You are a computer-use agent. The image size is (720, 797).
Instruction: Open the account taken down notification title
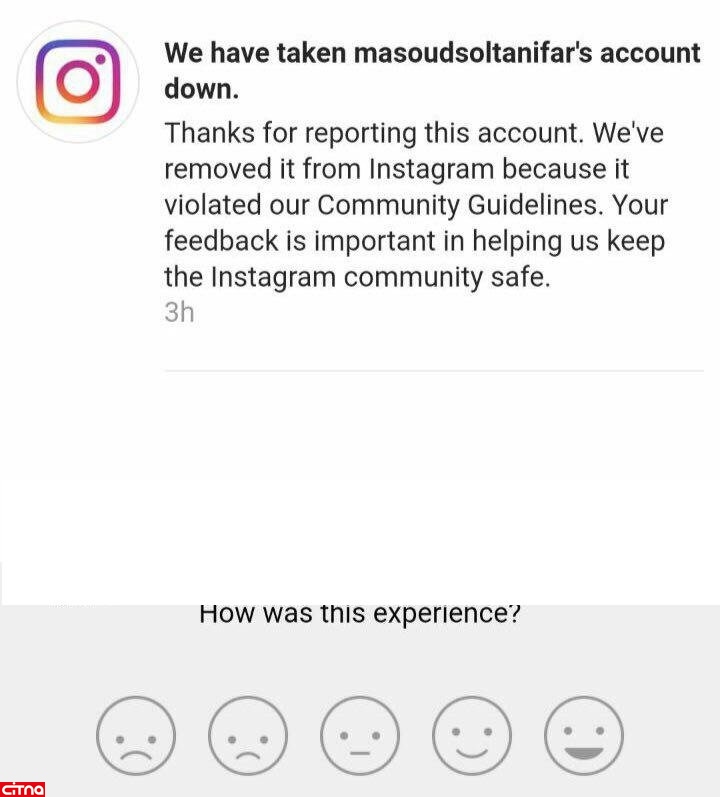432,71
